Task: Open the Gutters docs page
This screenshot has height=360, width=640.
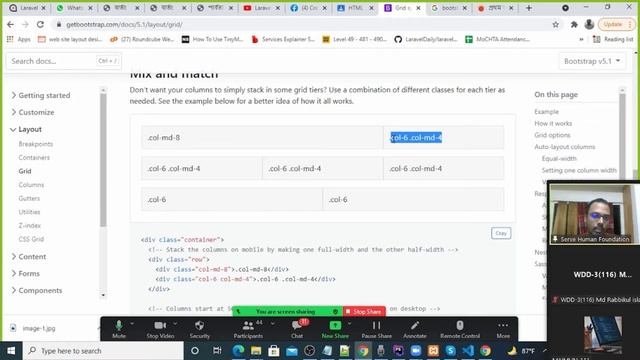Action: pyautogui.click(x=29, y=198)
